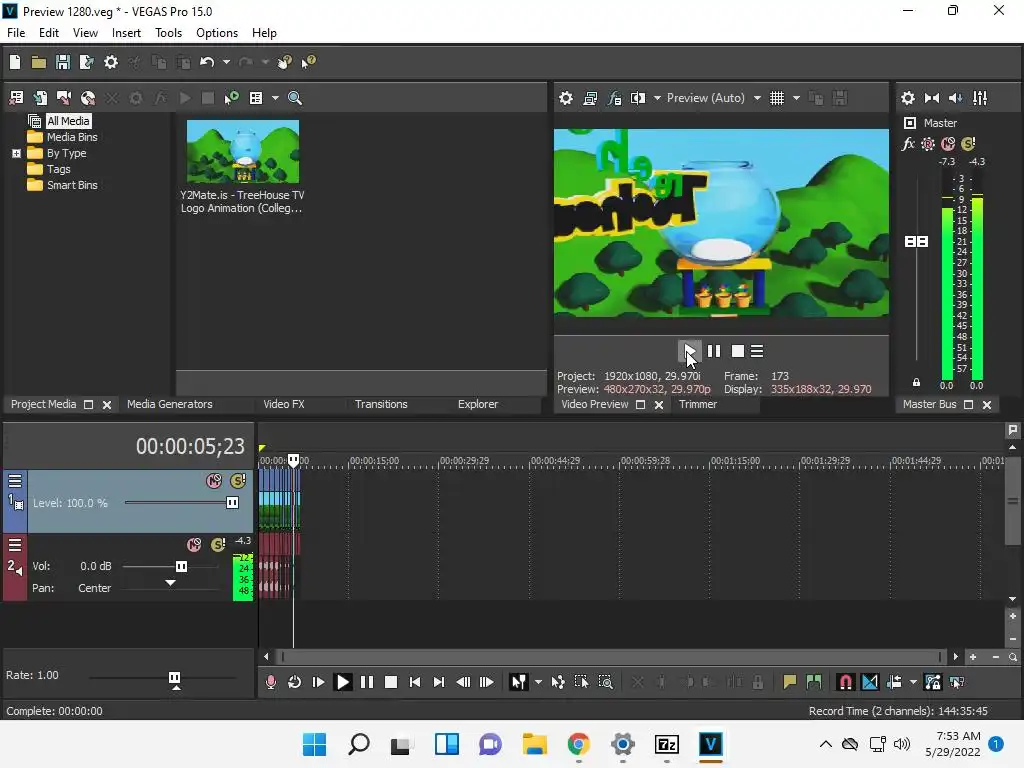
Task: Solo video track 1
Action: pyautogui.click(x=238, y=481)
